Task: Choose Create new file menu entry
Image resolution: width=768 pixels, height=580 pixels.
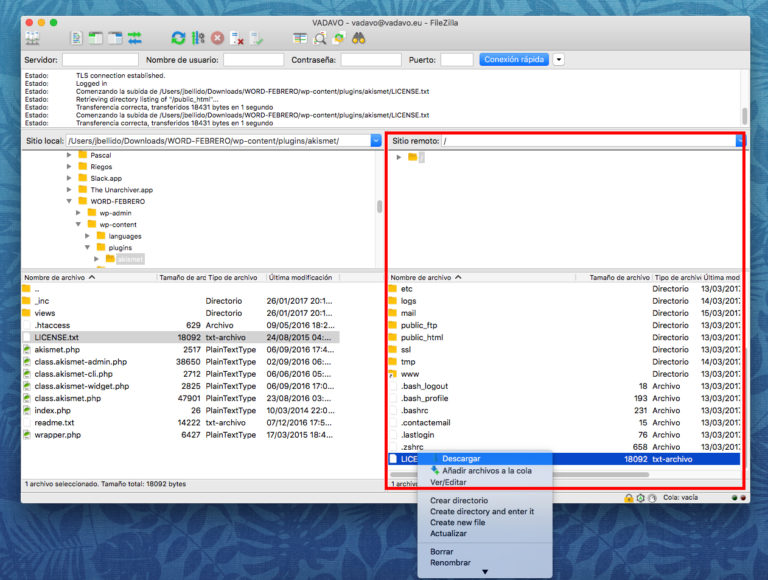Action: click(457, 523)
